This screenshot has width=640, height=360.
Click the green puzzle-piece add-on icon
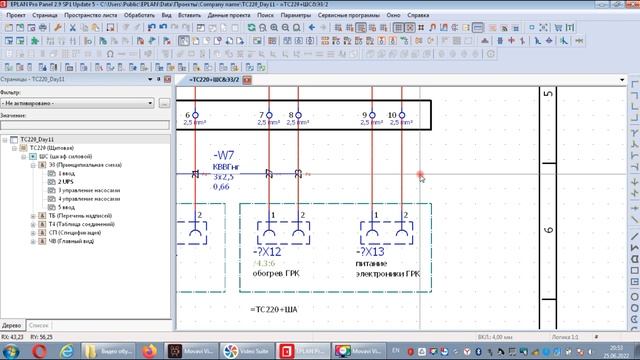click(x=35, y=41)
